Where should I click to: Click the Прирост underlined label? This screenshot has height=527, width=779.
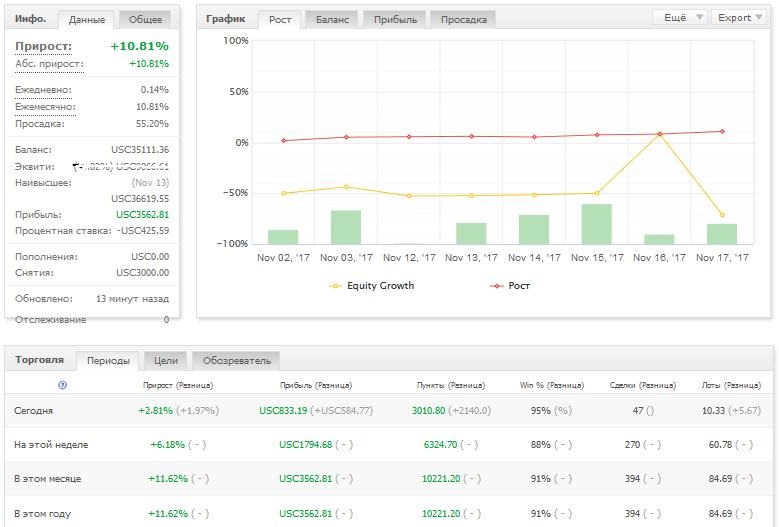pyautogui.click(x=43, y=47)
